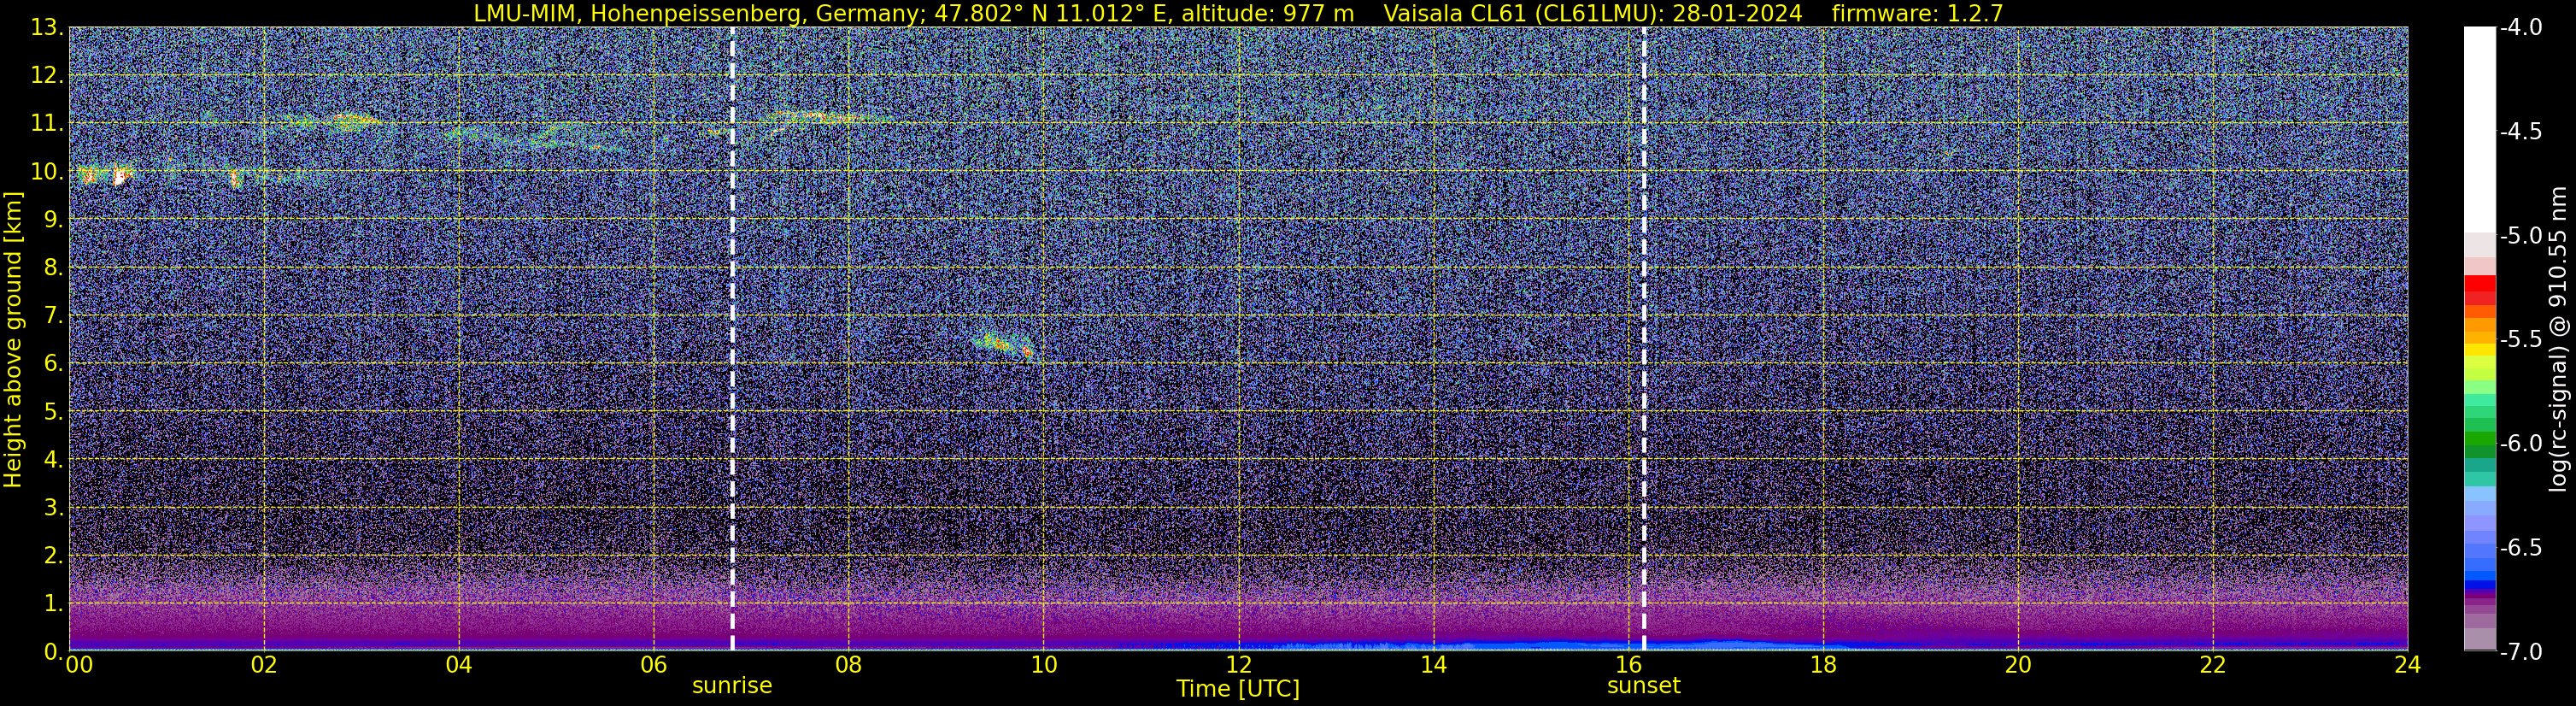
Task: Click the plot title mentioning Hohenpeissenberg
Action: [1238, 13]
